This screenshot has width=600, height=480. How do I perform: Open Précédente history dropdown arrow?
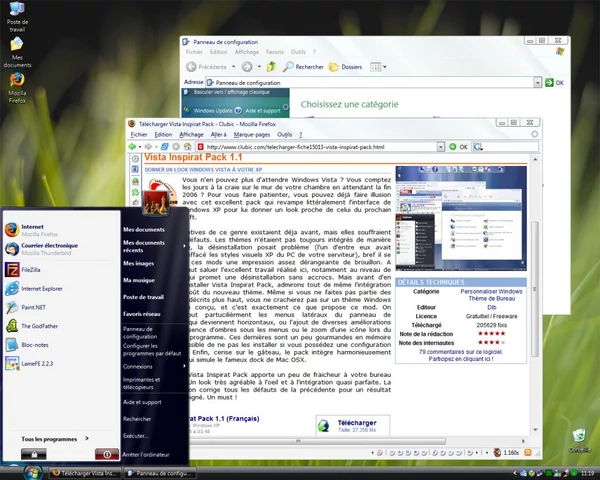[233, 67]
